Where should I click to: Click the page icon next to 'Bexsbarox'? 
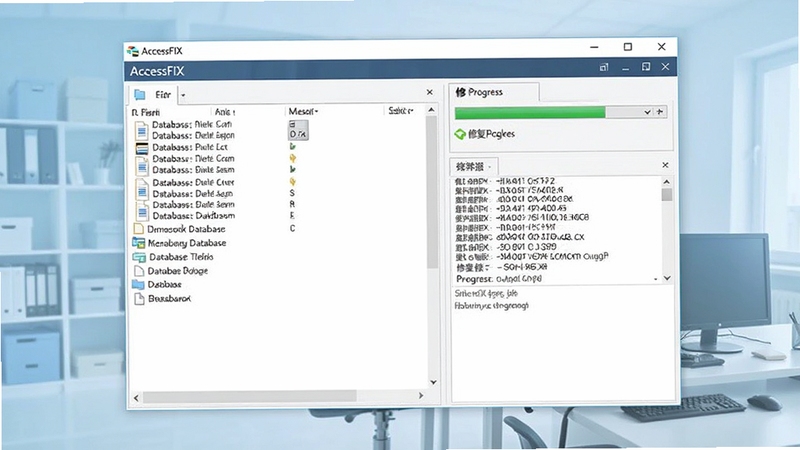click(x=139, y=298)
